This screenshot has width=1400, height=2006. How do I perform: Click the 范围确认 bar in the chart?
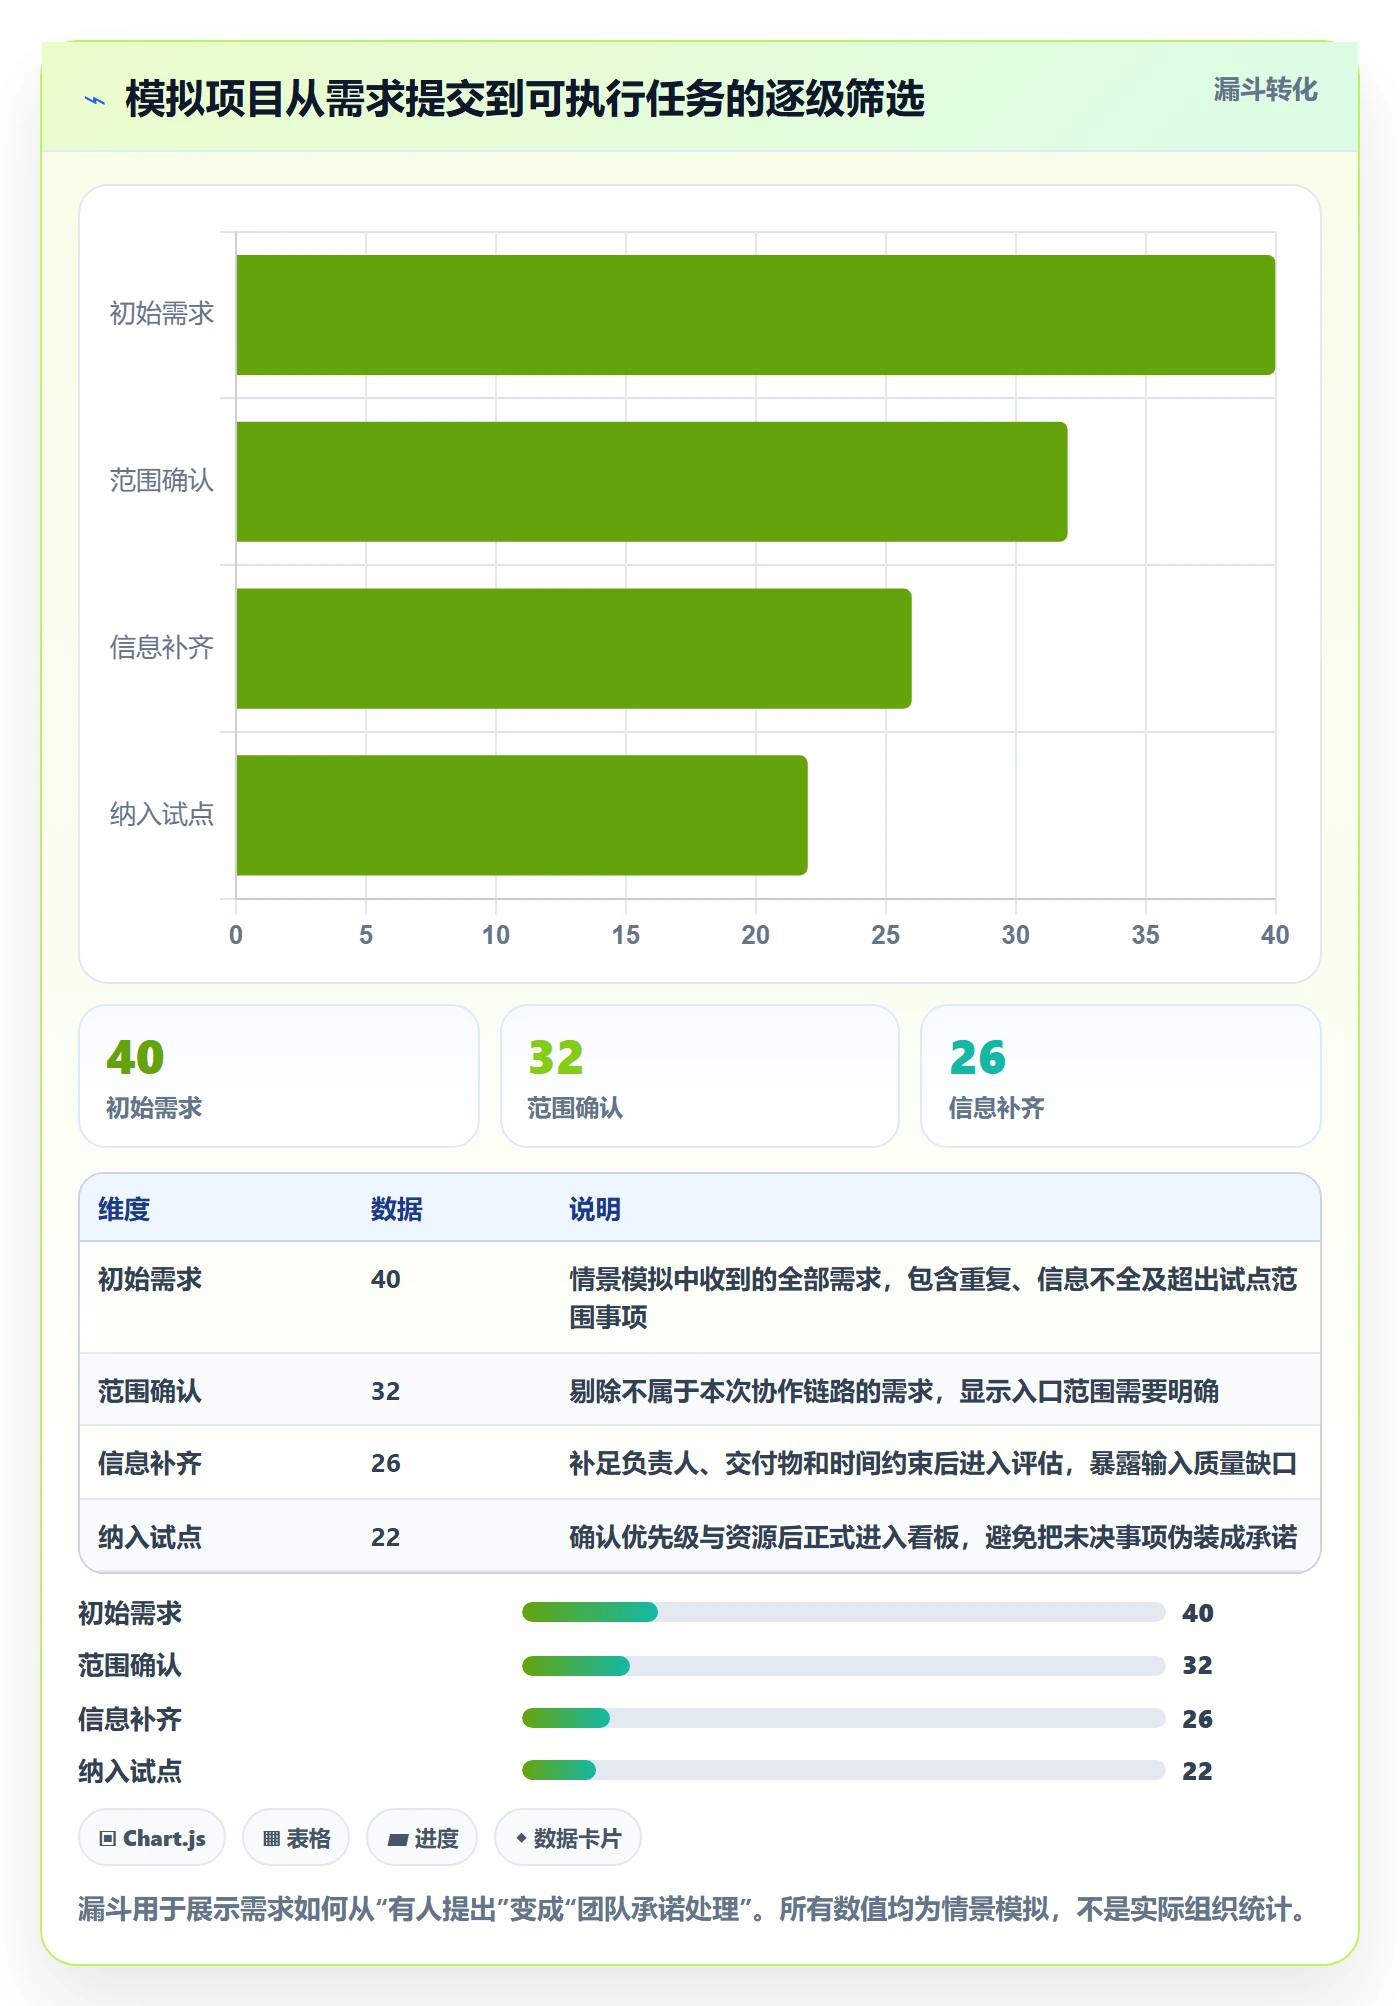point(652,482)
